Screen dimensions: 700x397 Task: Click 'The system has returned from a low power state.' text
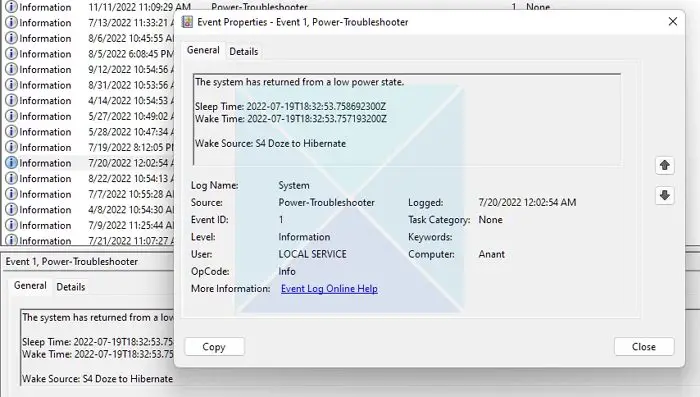click(299, 82)
